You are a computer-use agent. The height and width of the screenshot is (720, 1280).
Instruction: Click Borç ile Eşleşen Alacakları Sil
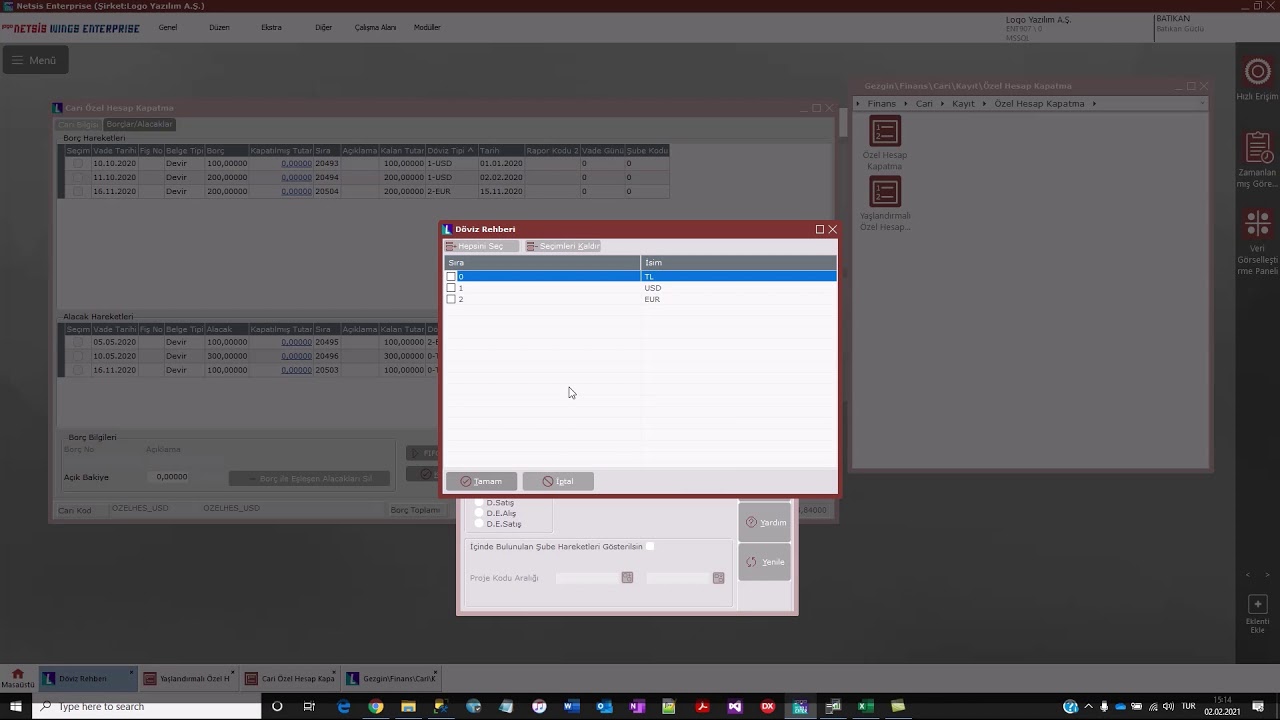pyautogui.click(x=309, y=478)
